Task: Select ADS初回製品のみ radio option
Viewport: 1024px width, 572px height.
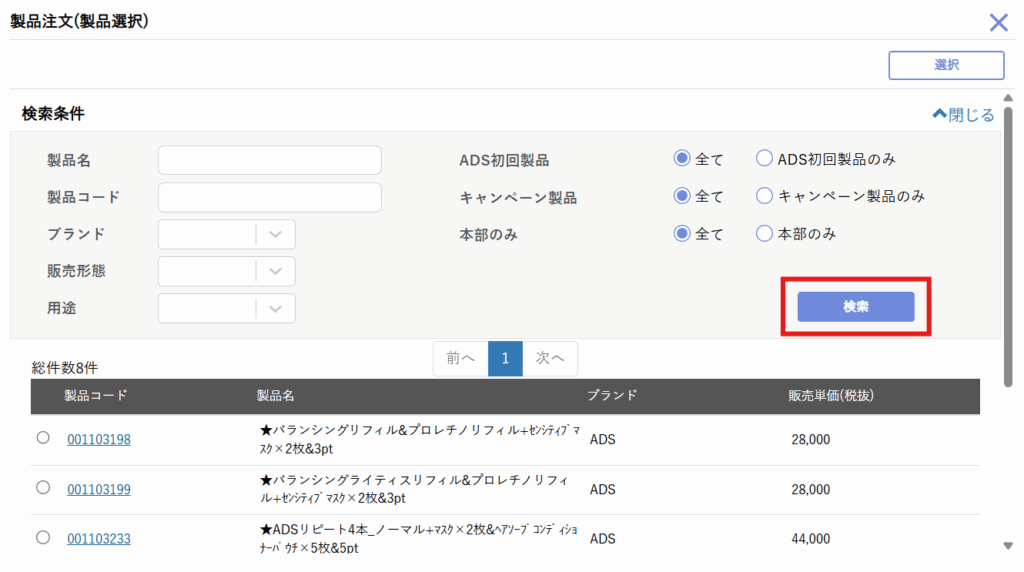Action: click(x=765, y=158)
